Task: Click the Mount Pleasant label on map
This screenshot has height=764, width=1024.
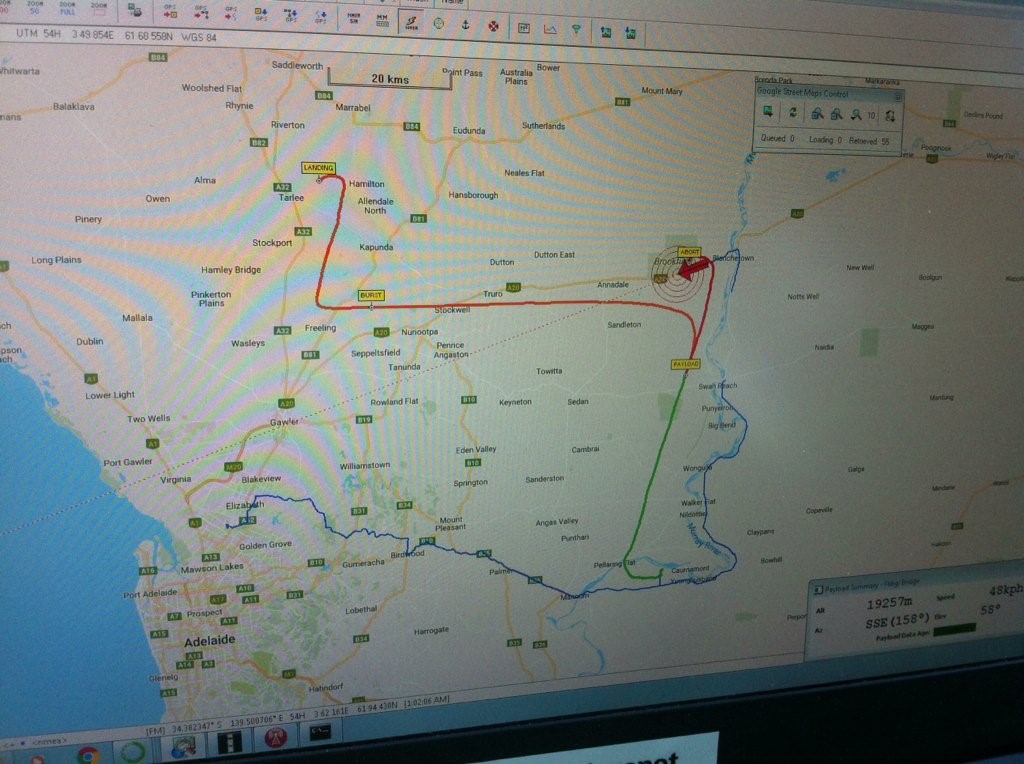Action: coord(451,524)
